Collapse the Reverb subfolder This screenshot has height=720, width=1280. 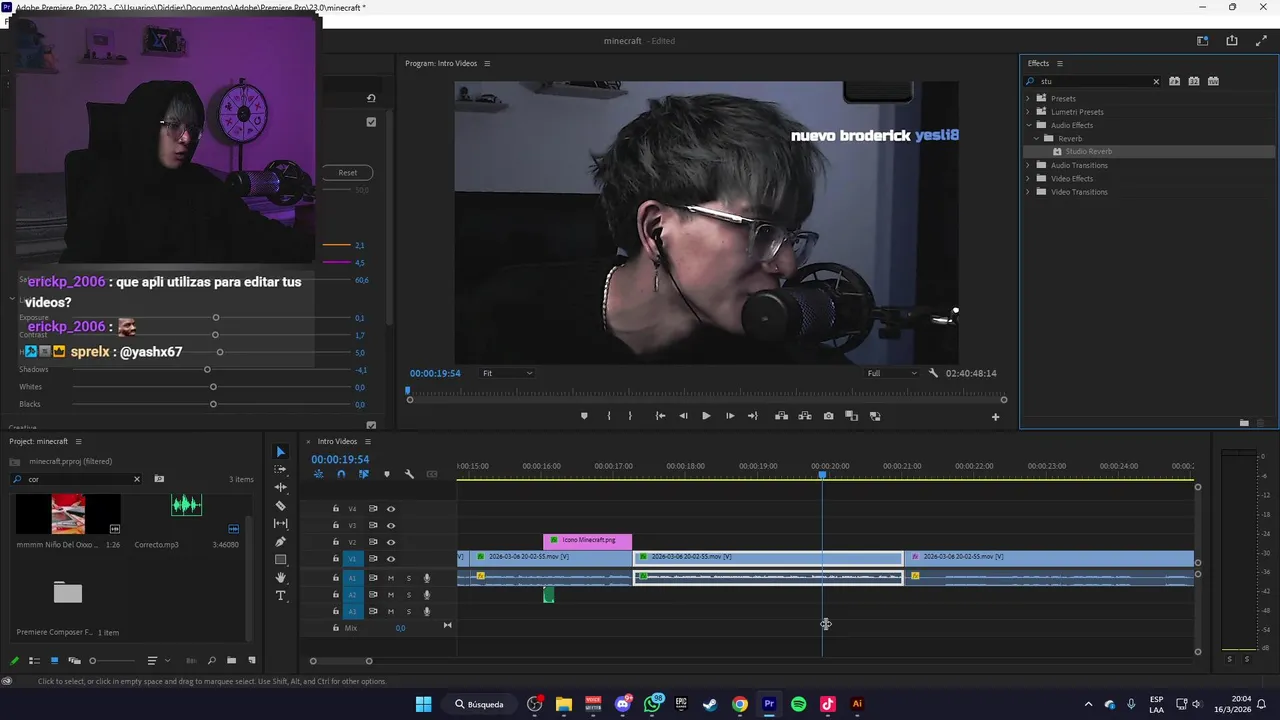1037,139
